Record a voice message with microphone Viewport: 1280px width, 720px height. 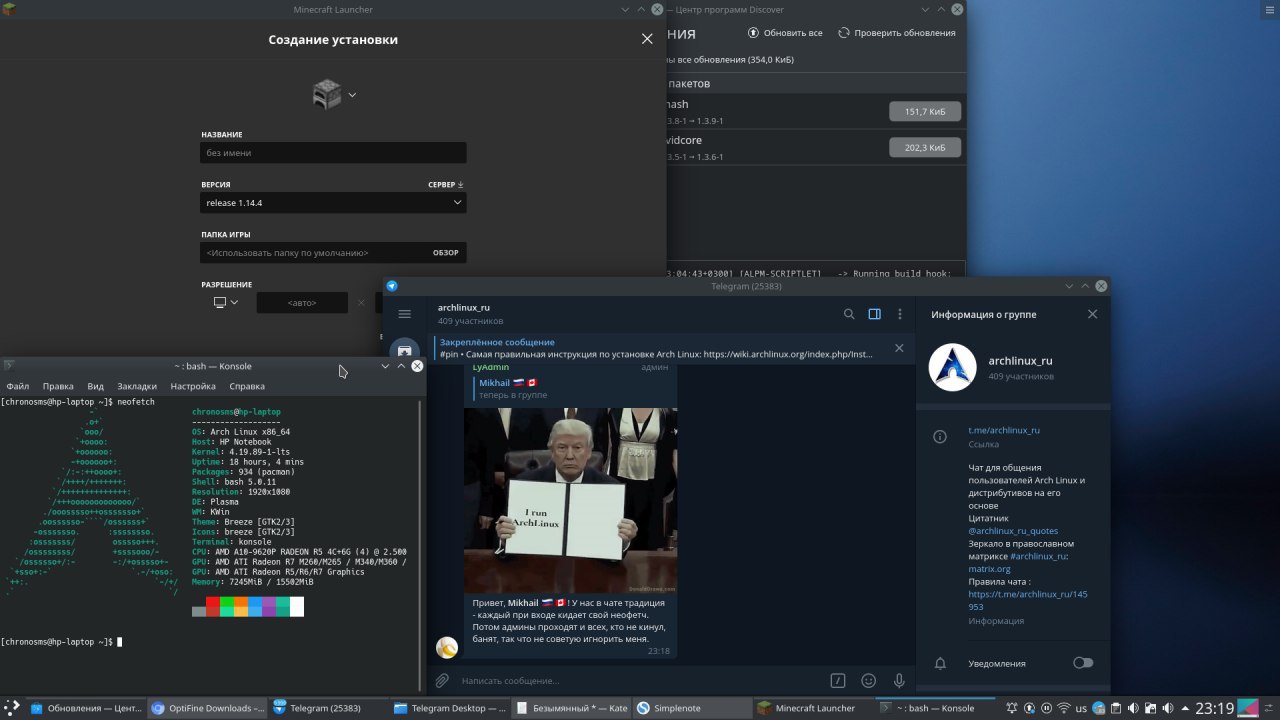click(x=899, y=681)
